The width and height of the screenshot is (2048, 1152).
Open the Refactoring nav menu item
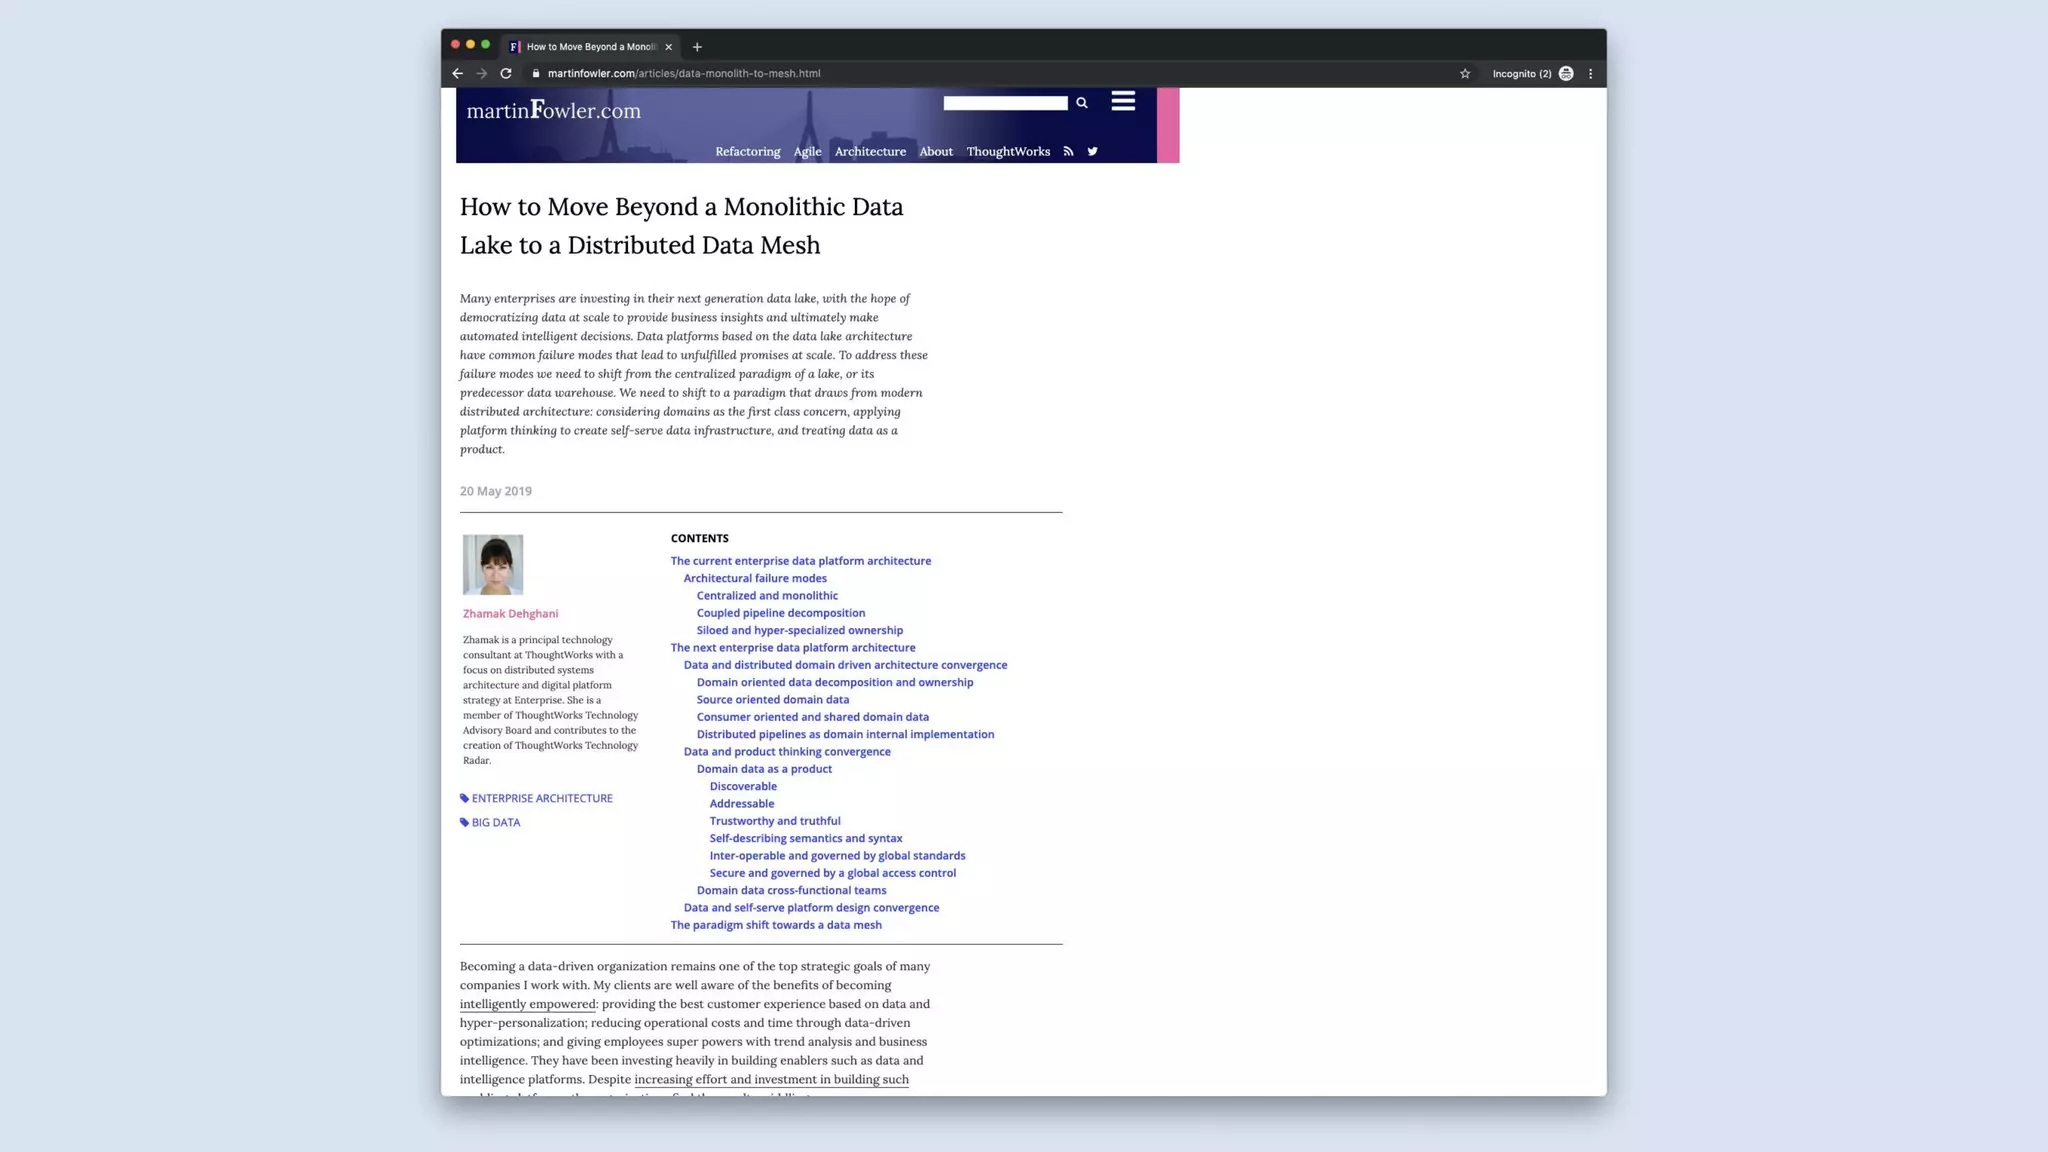[x=747, y=152]
